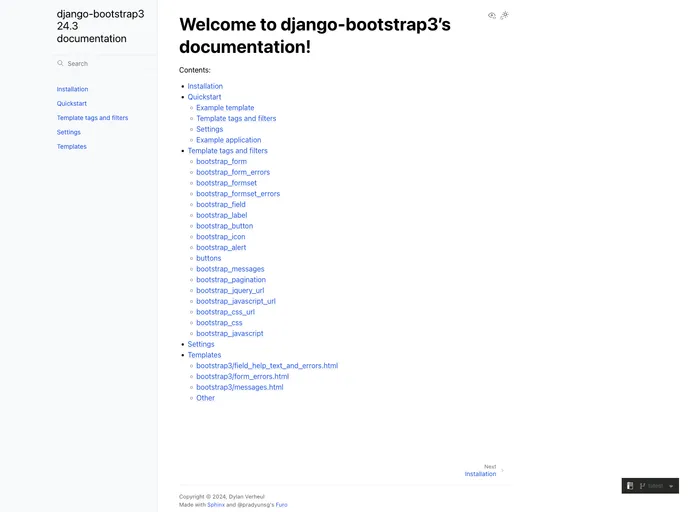Open the buttons link
The width and height of the screenshot is (688, 512).
coord(208,258)
